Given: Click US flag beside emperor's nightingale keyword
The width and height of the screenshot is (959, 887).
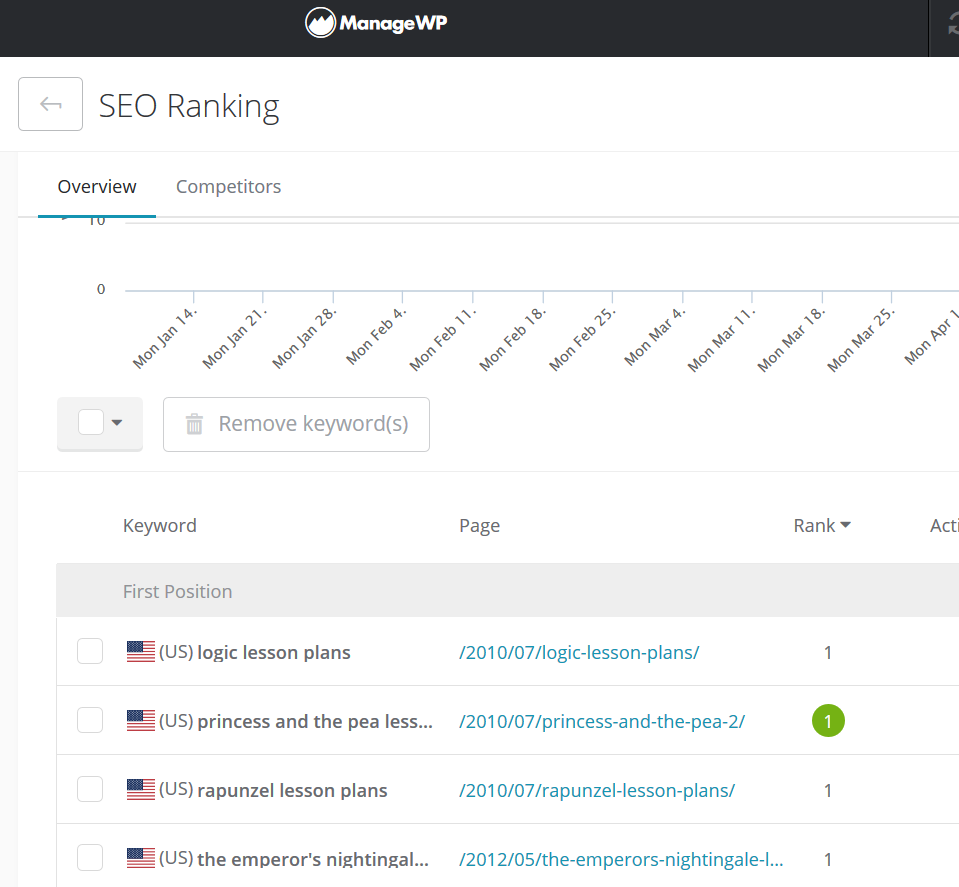Looking at the screenshot, I should [x=141, y=858].
